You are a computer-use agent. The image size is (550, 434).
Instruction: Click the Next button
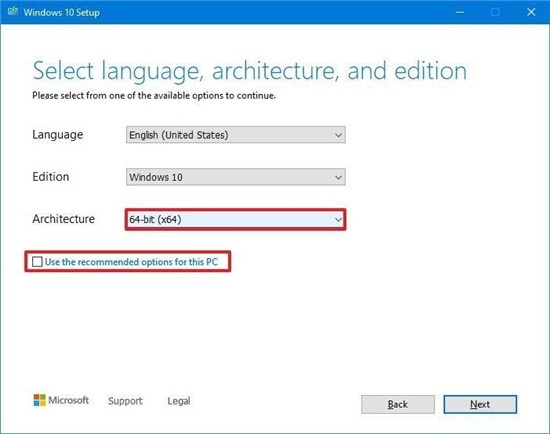pyautogui.click(x=480, y=404)
